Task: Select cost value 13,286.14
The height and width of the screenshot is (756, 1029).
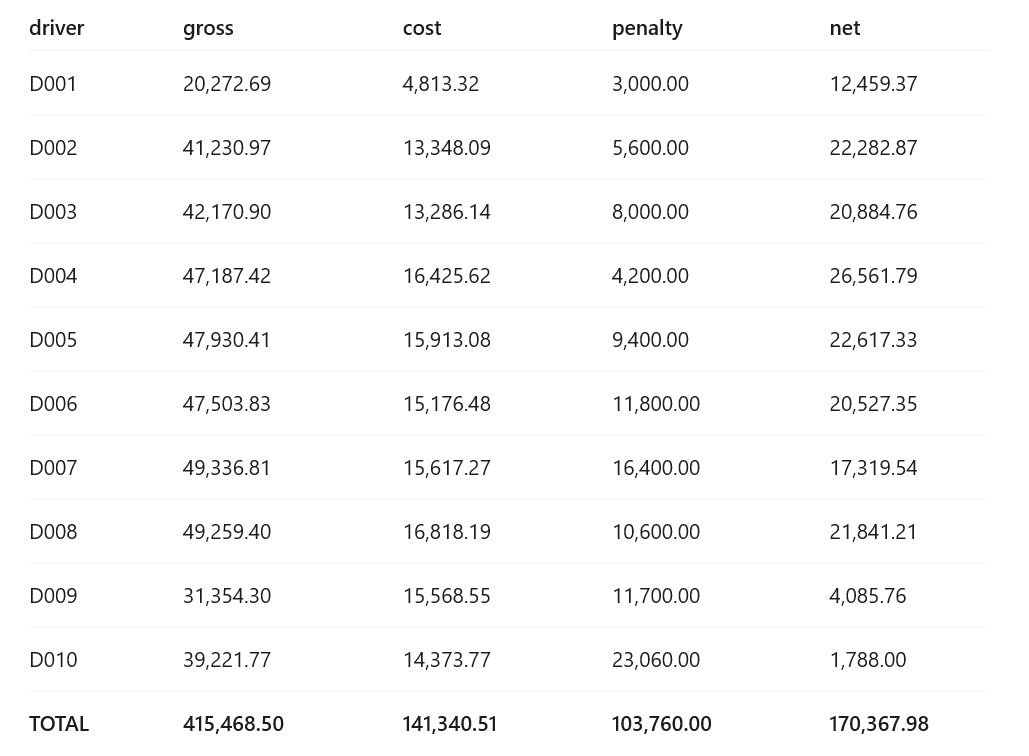Action: [446, 212]
